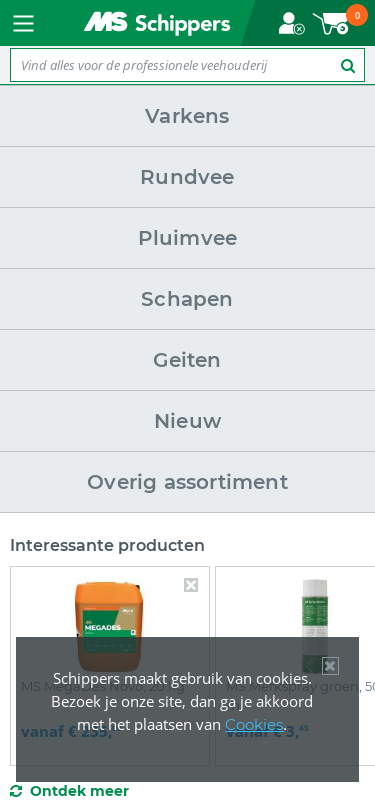Go to the Schapen category
Screen dimensions: 375x812
(x=188, y=299)
